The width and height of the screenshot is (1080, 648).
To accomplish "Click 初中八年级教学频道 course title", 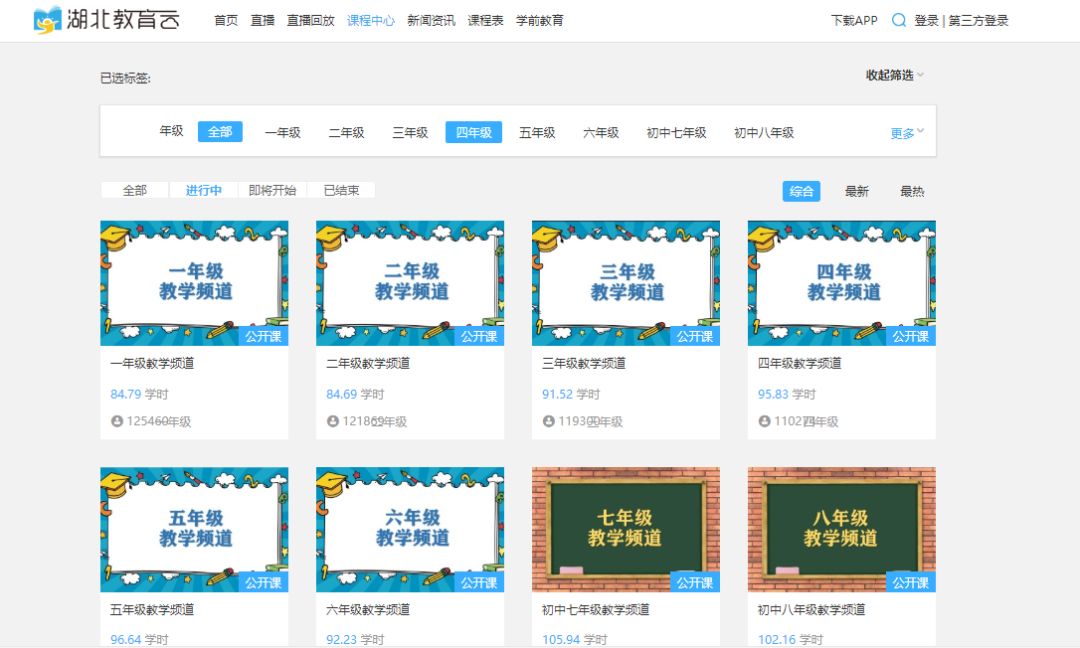I will point(811,609).
